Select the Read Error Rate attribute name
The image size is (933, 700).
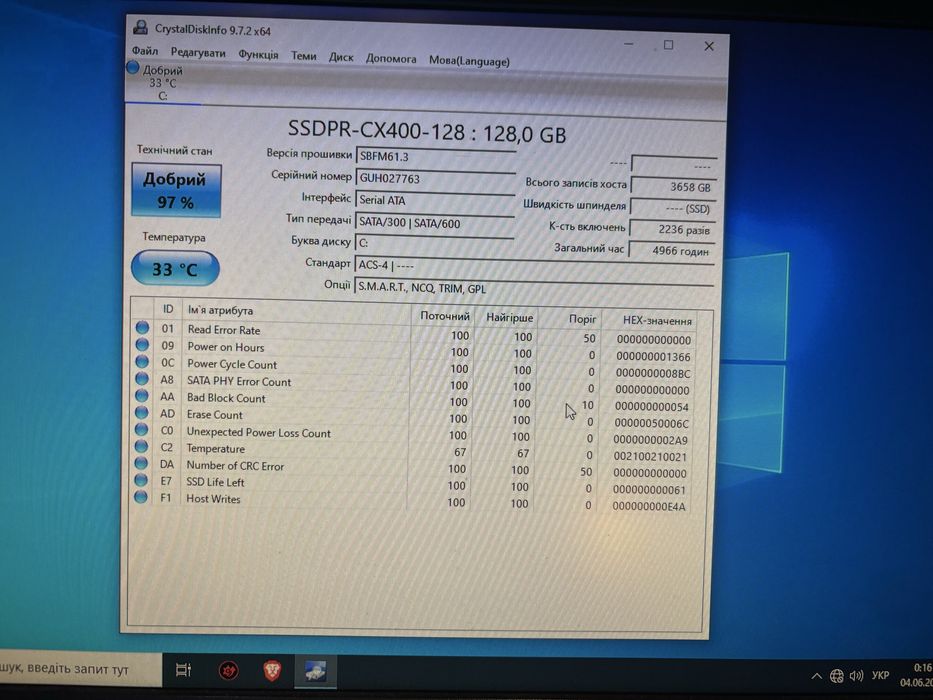tap(224, 330)
